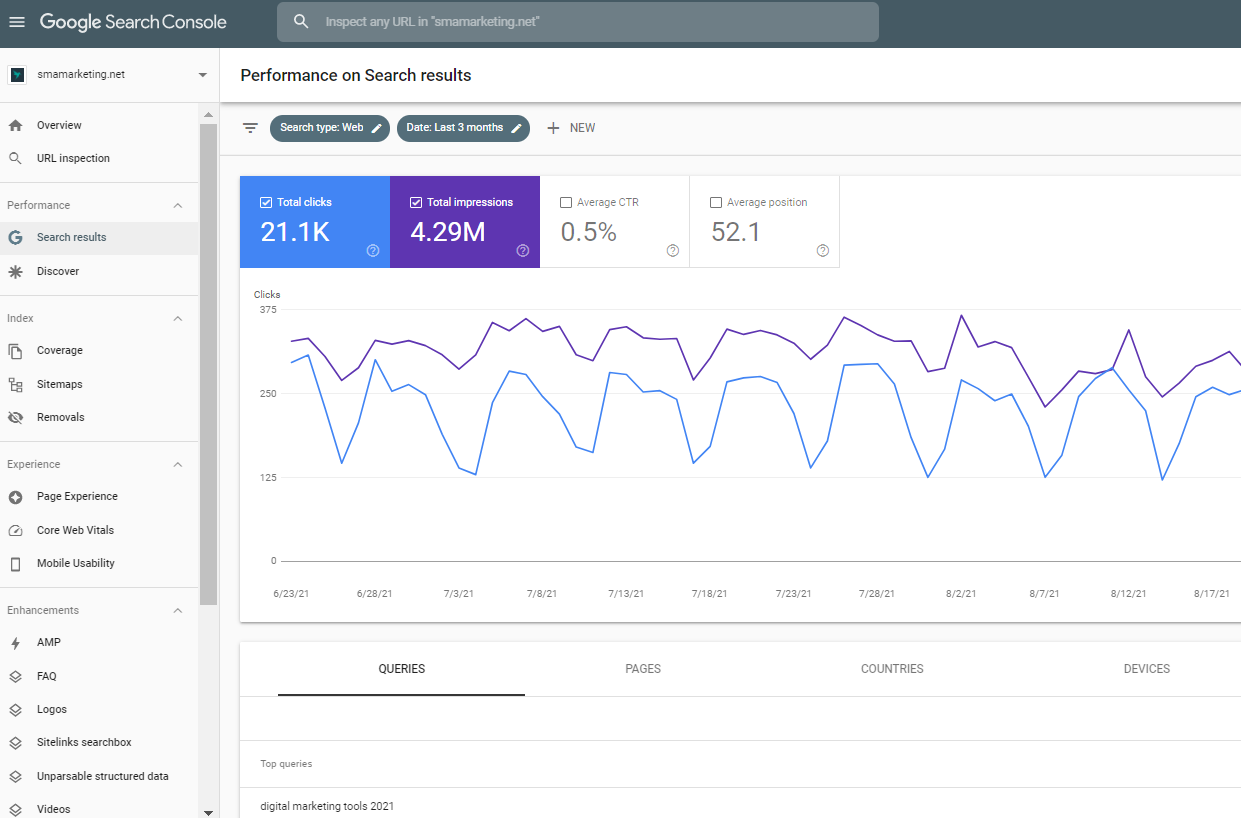The image size is (1241, 818).
Task: Click the Overview home icon
Action: click(x=15, y=125)
